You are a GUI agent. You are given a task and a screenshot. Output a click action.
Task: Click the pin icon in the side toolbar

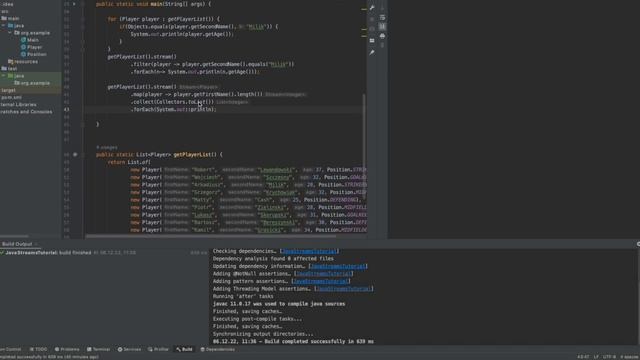372,53
